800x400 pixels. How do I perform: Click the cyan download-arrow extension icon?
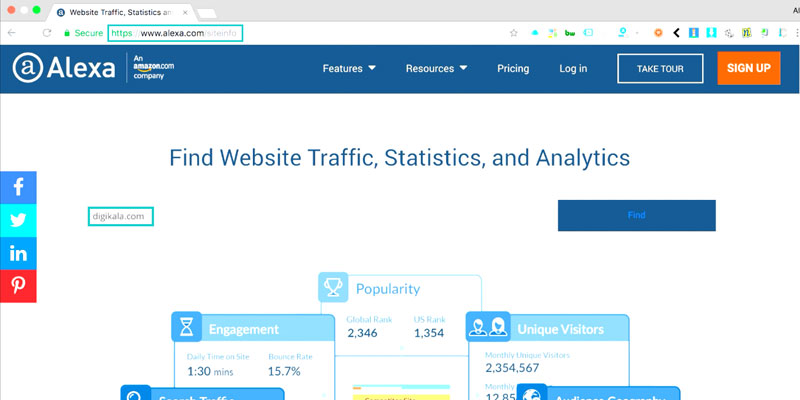tap(711, 33)
